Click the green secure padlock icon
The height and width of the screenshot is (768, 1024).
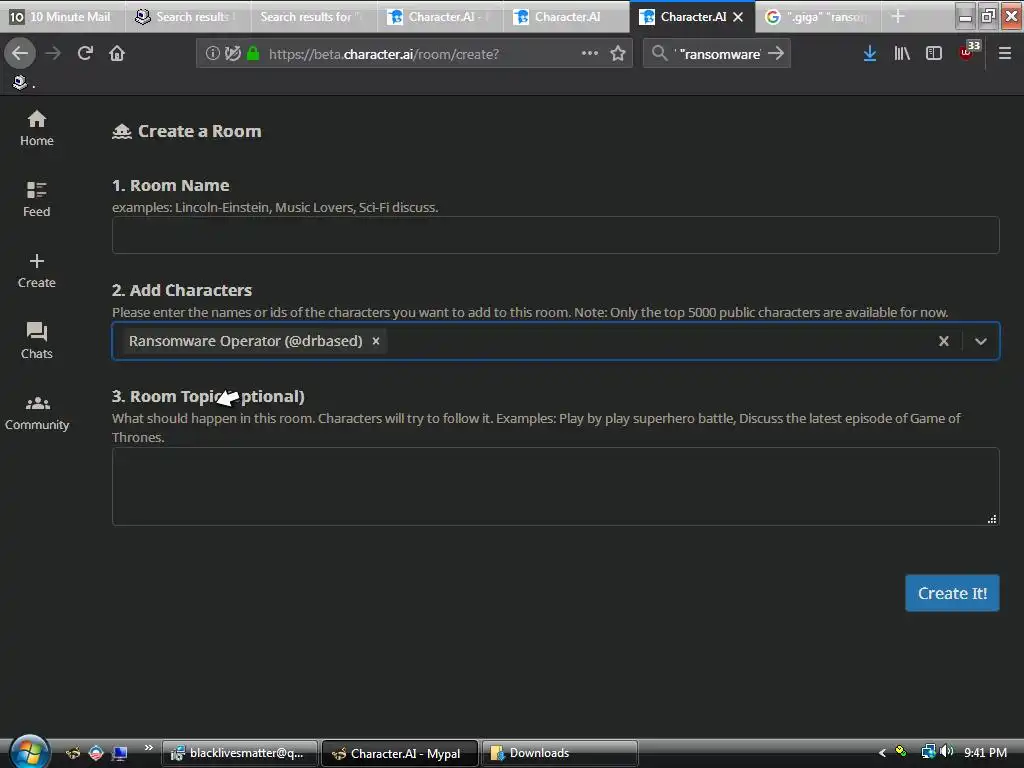coord(253,54)
